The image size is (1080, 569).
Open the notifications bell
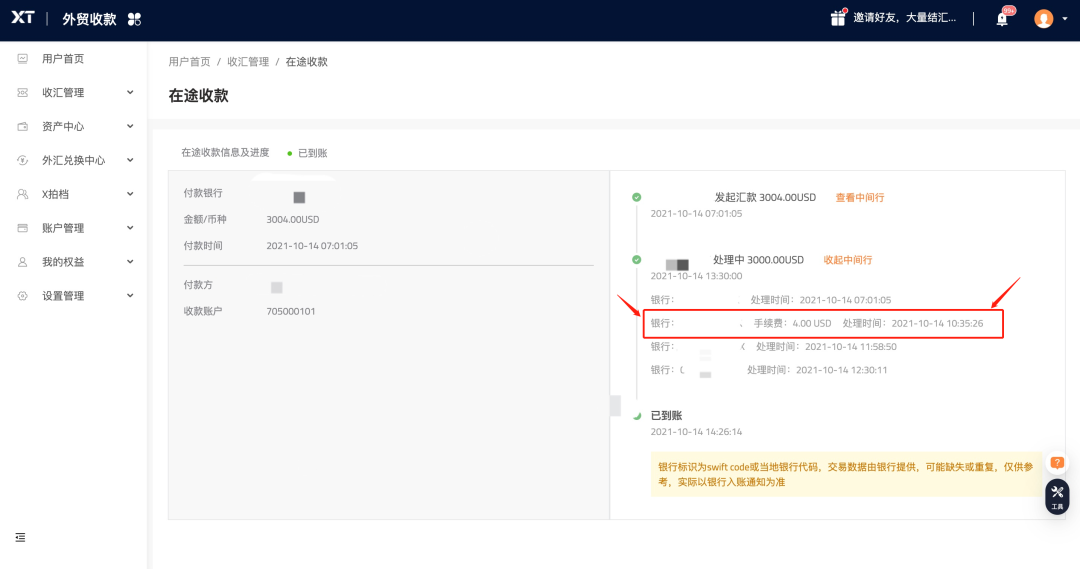(1002, 19)
